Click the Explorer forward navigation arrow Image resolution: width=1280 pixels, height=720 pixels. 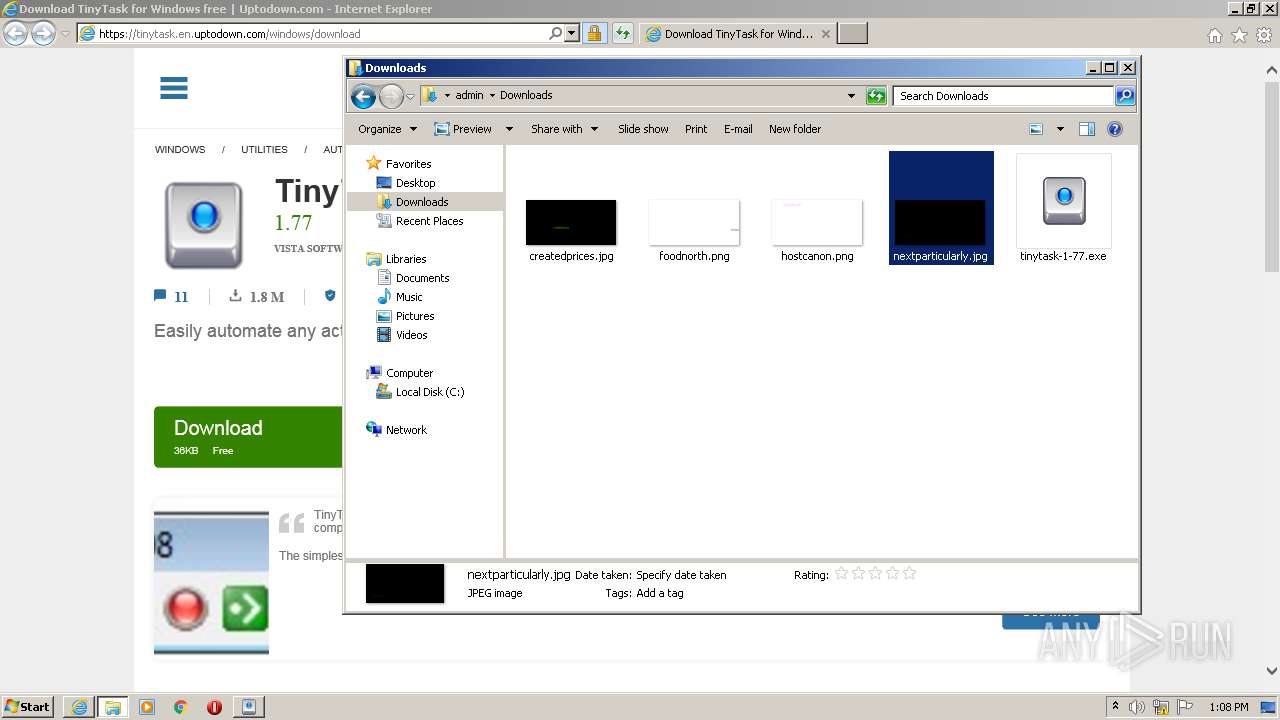point(391,96)
